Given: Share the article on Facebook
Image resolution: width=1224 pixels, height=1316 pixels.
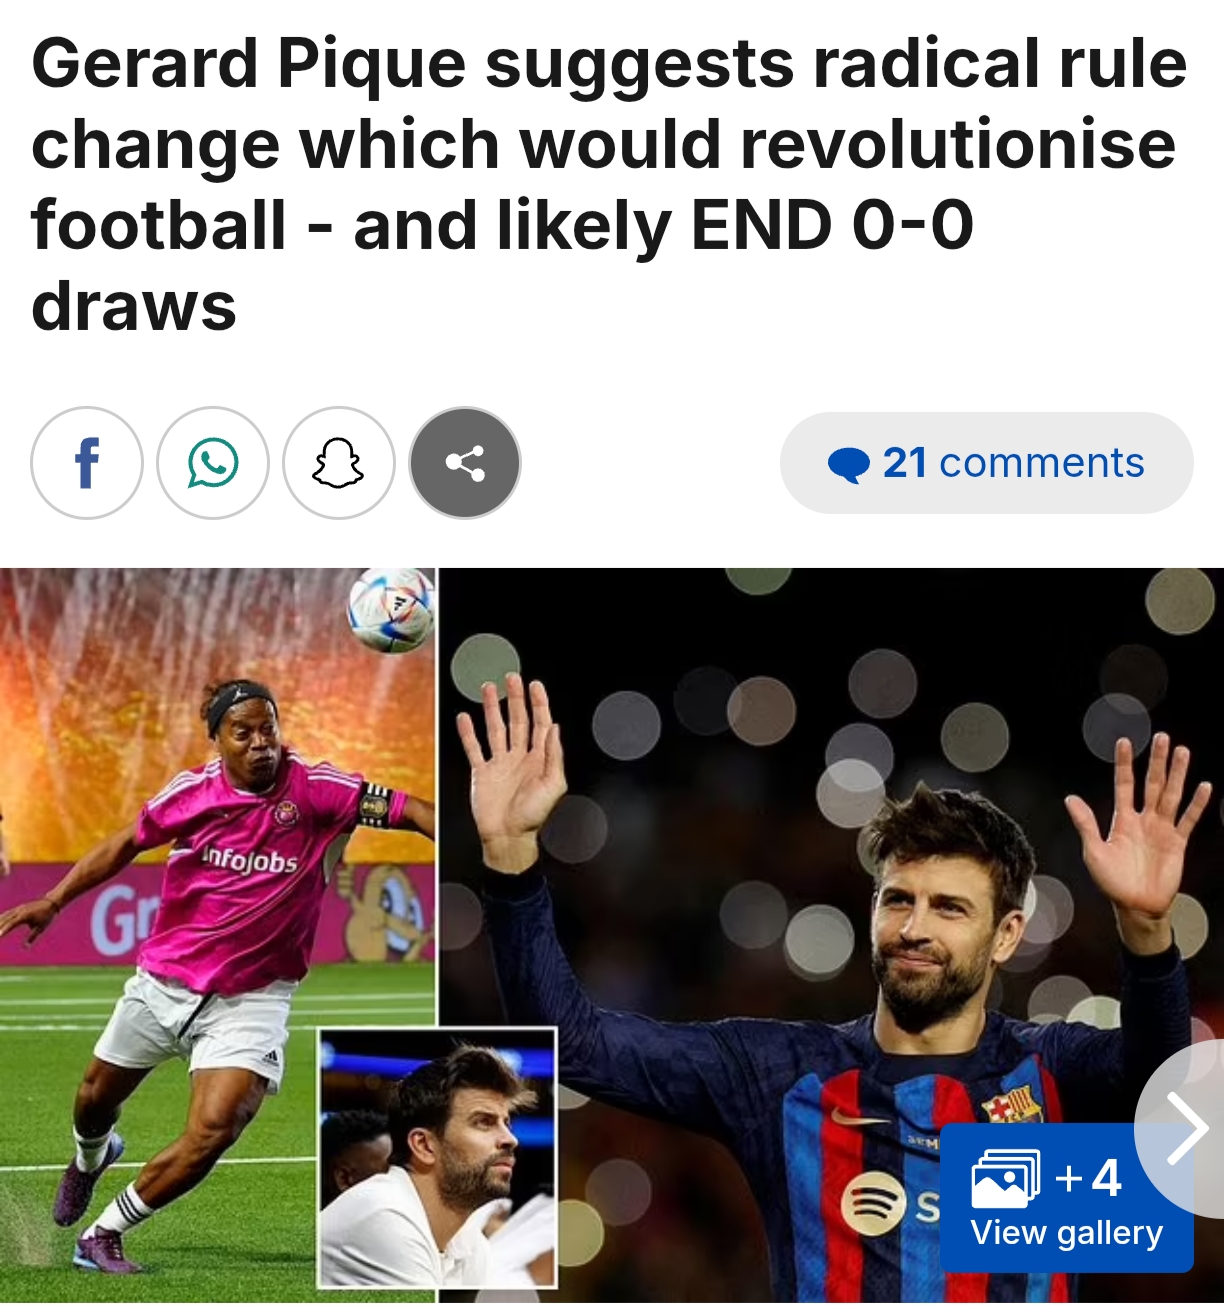Looking at the screenshot, I should pyautogui.click(x=87, y=463).
